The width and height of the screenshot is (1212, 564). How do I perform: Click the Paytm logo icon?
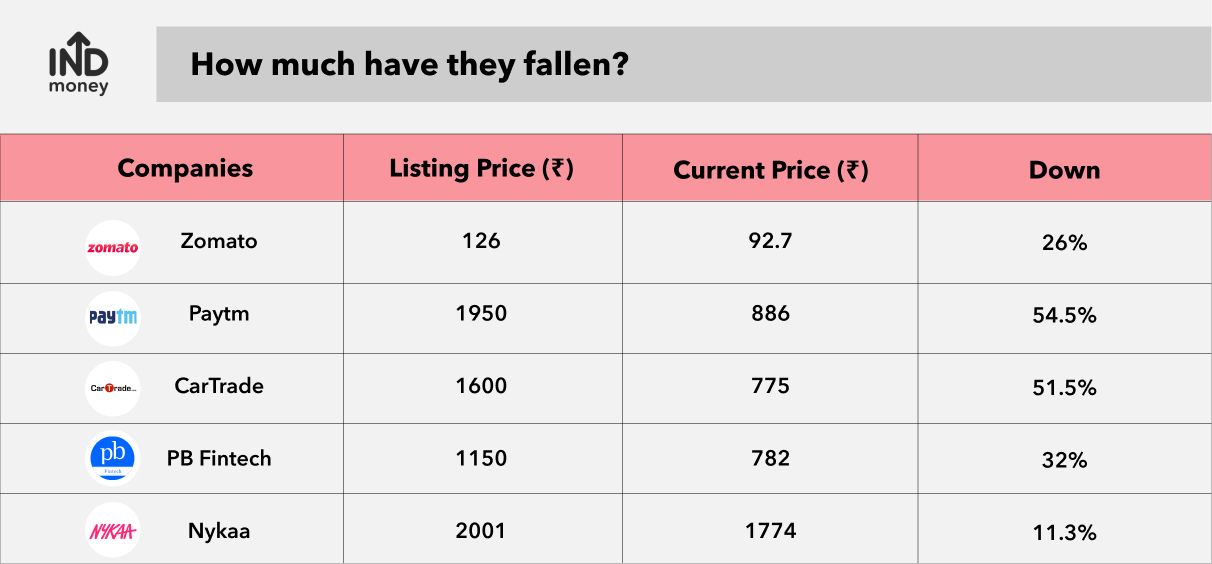(113, 318)
